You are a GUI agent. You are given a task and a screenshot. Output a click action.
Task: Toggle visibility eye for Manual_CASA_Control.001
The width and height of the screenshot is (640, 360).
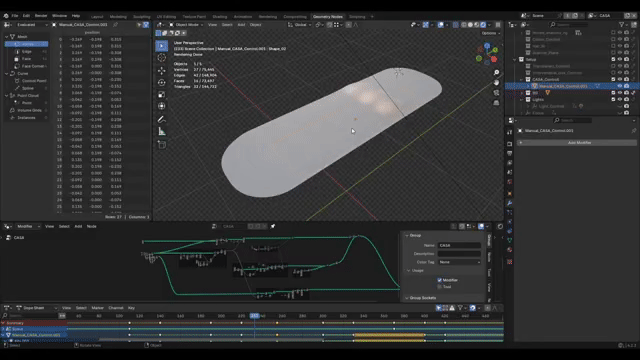(x=620, y=86)
